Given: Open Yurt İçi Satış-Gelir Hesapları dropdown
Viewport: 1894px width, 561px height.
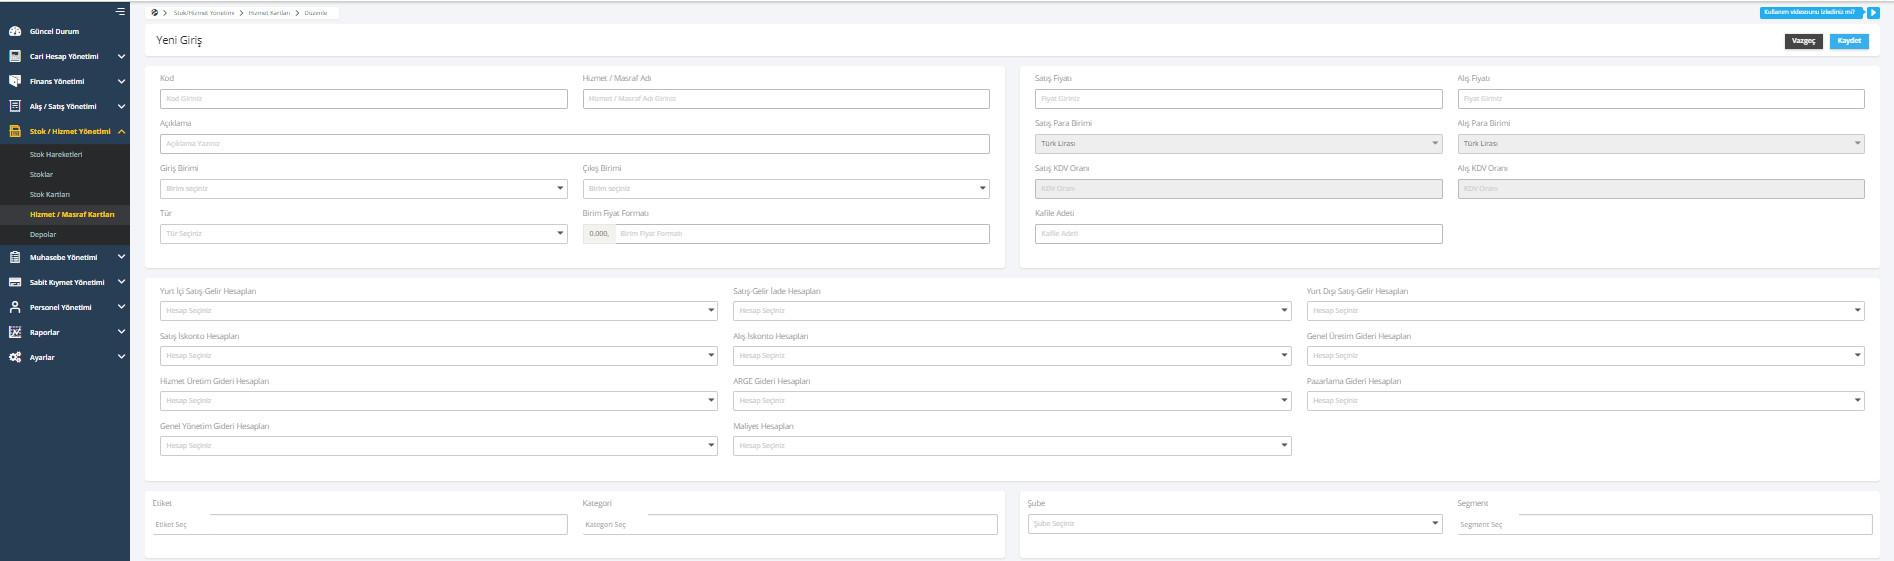Looking at the screenshot, I should coord(439,310).
